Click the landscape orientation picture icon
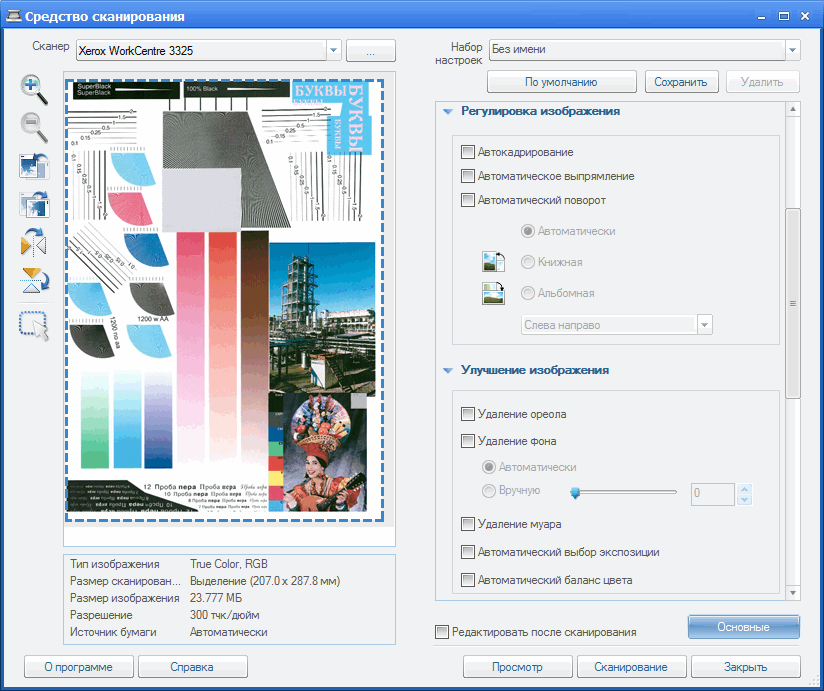The height and width of the screenshot is (691, 824). (x=493, y=293)
